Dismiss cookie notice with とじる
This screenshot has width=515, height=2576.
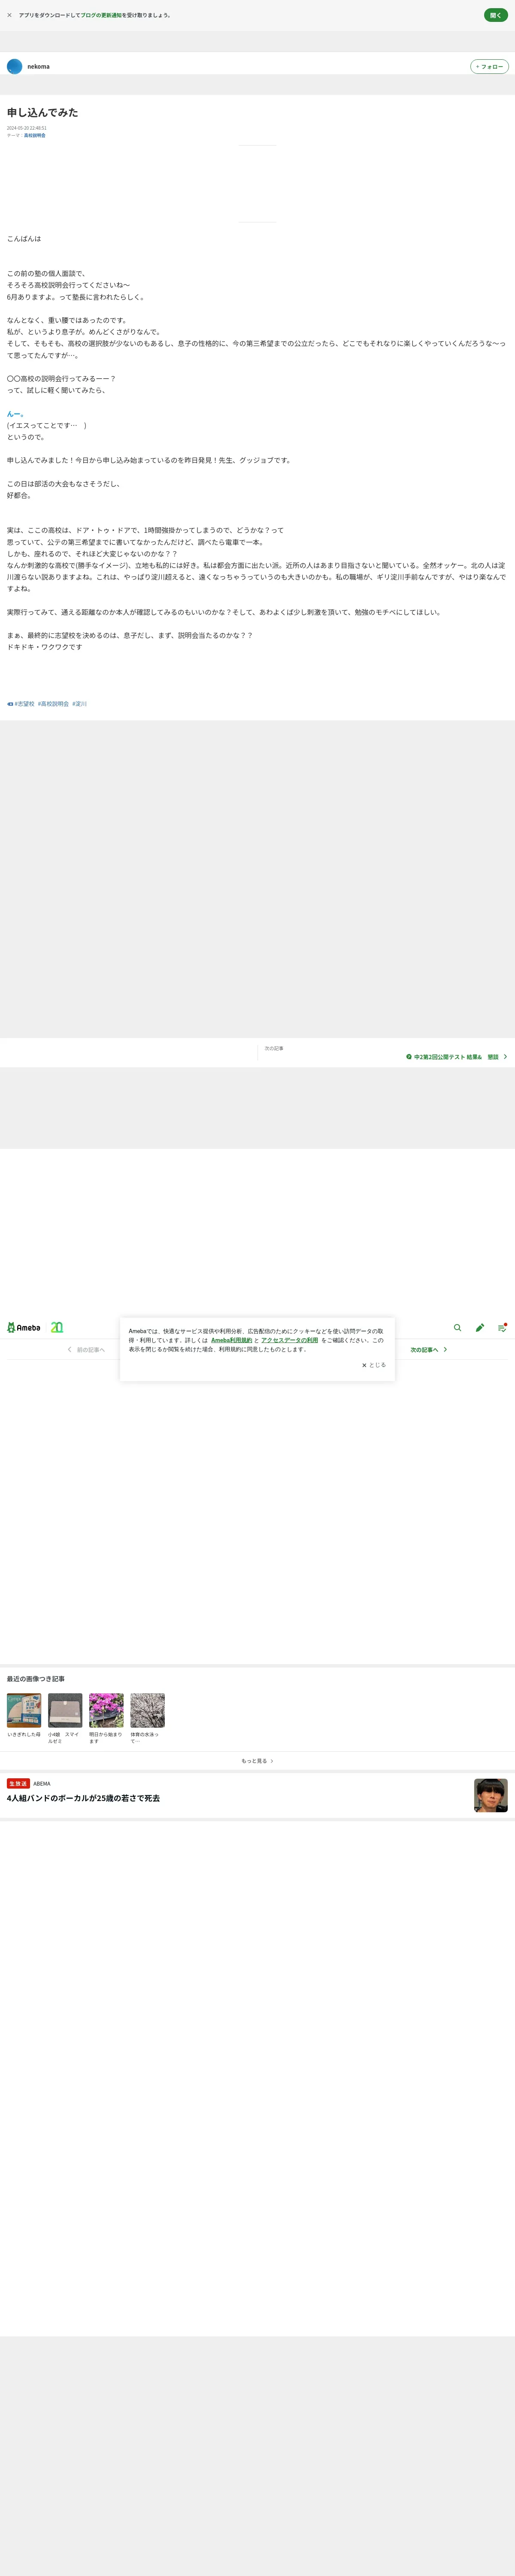pyautogui.click(x=374, y=1365)
